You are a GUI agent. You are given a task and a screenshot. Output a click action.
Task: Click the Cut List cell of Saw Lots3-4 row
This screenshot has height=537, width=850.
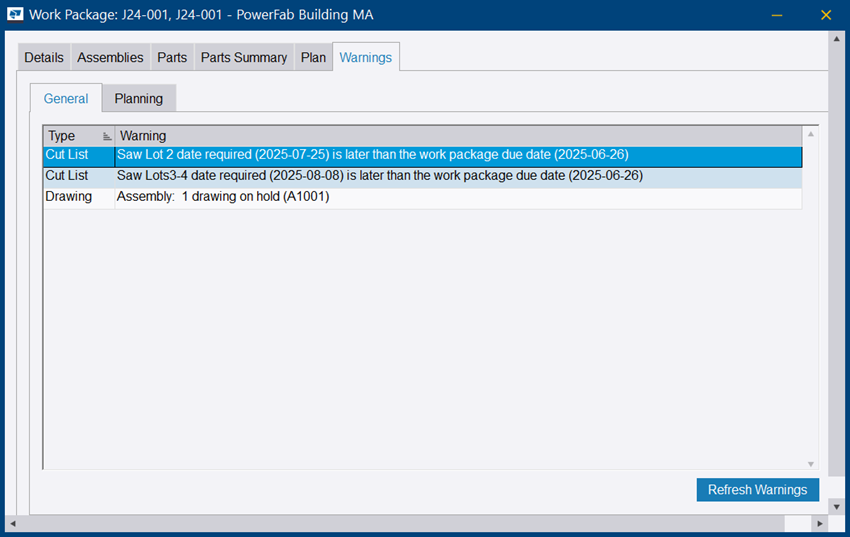click(x=79, y=177)
